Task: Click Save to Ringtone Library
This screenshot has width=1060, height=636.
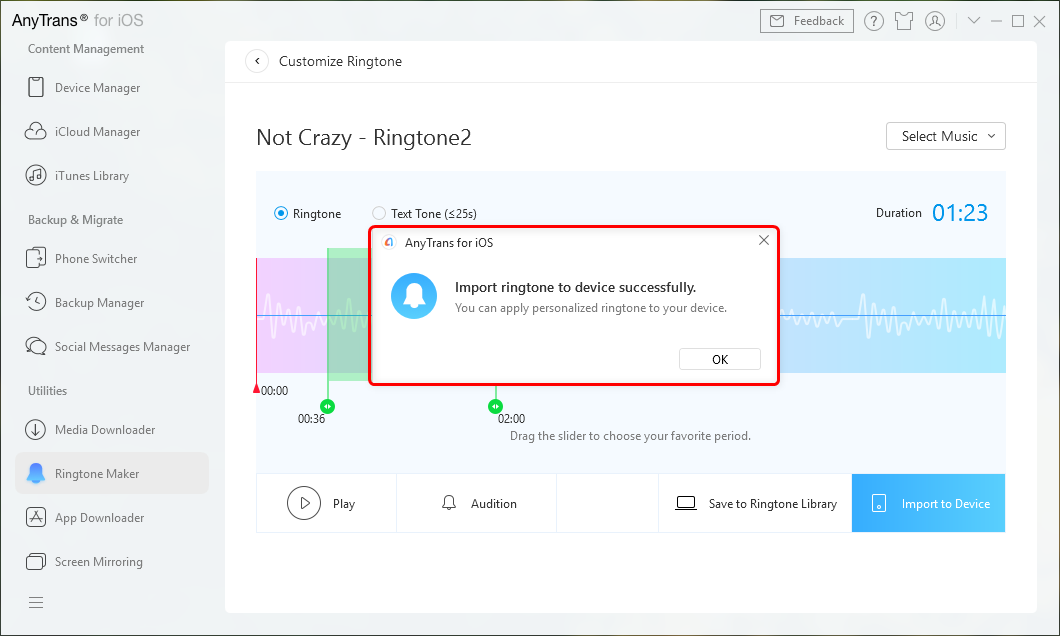Action: point(756,503)
